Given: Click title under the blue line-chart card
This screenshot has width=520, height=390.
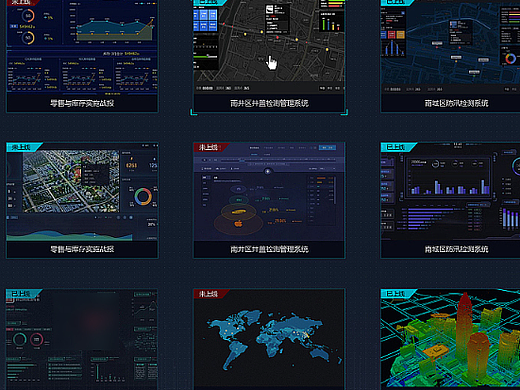Looking at the screenshot, I should click(x=82, y=103).
